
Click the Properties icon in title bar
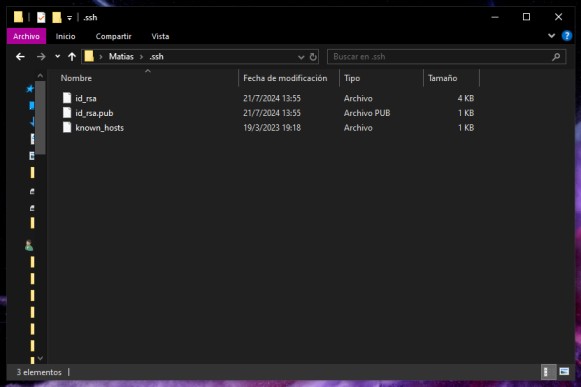click(41, 17)
